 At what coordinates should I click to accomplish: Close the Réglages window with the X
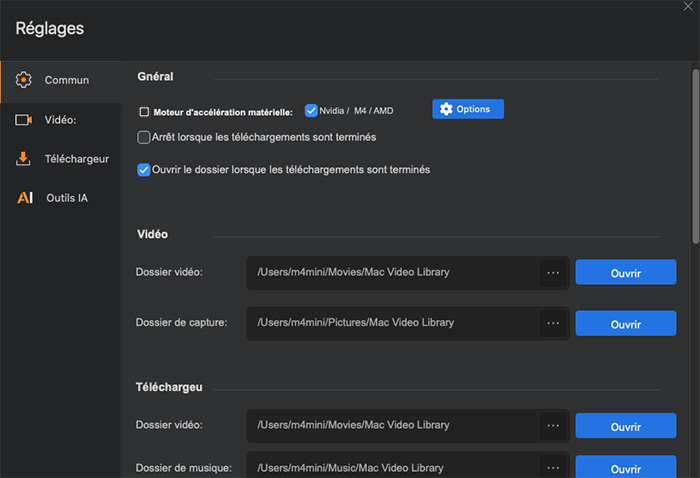pyautogui.click(x=688, y=6)
